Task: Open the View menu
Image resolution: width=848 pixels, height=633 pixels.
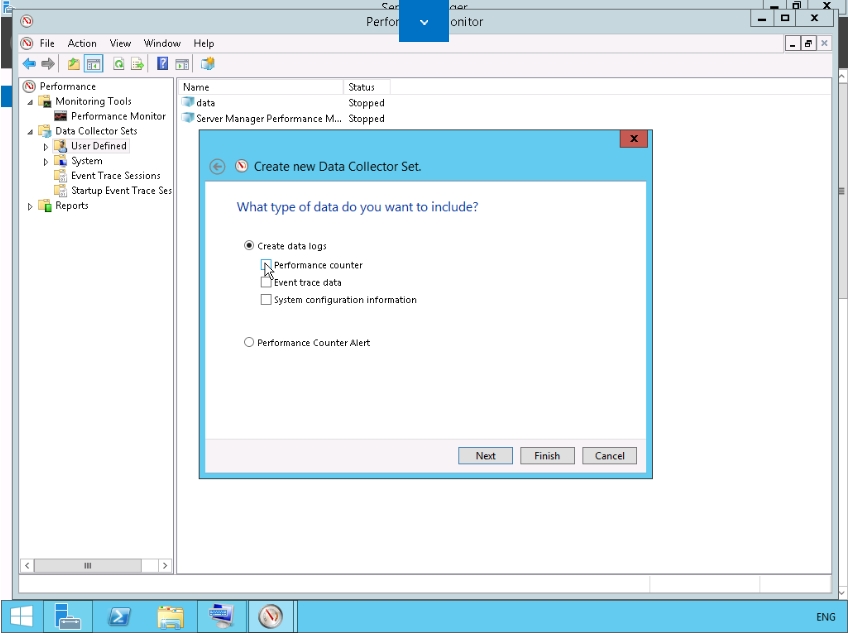Action: pyautogui.click(x=120, y=44)
